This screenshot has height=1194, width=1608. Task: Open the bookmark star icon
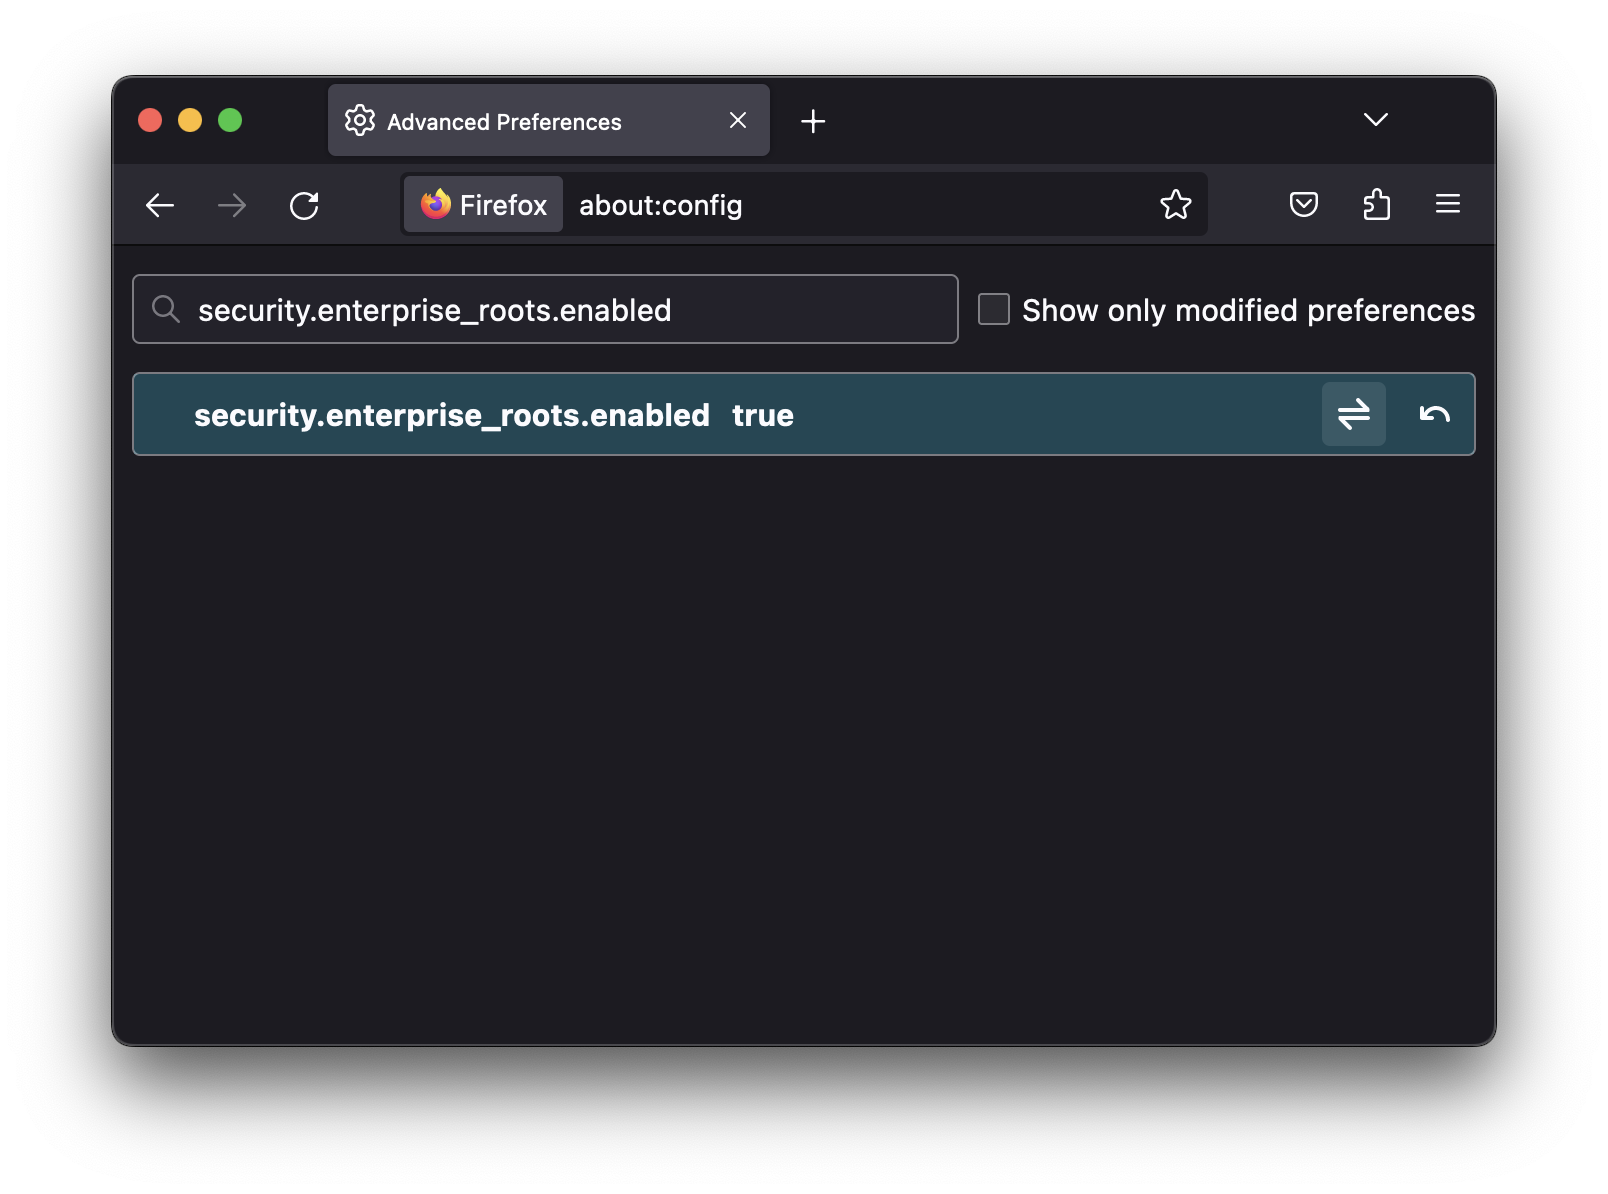(1176, 205)
